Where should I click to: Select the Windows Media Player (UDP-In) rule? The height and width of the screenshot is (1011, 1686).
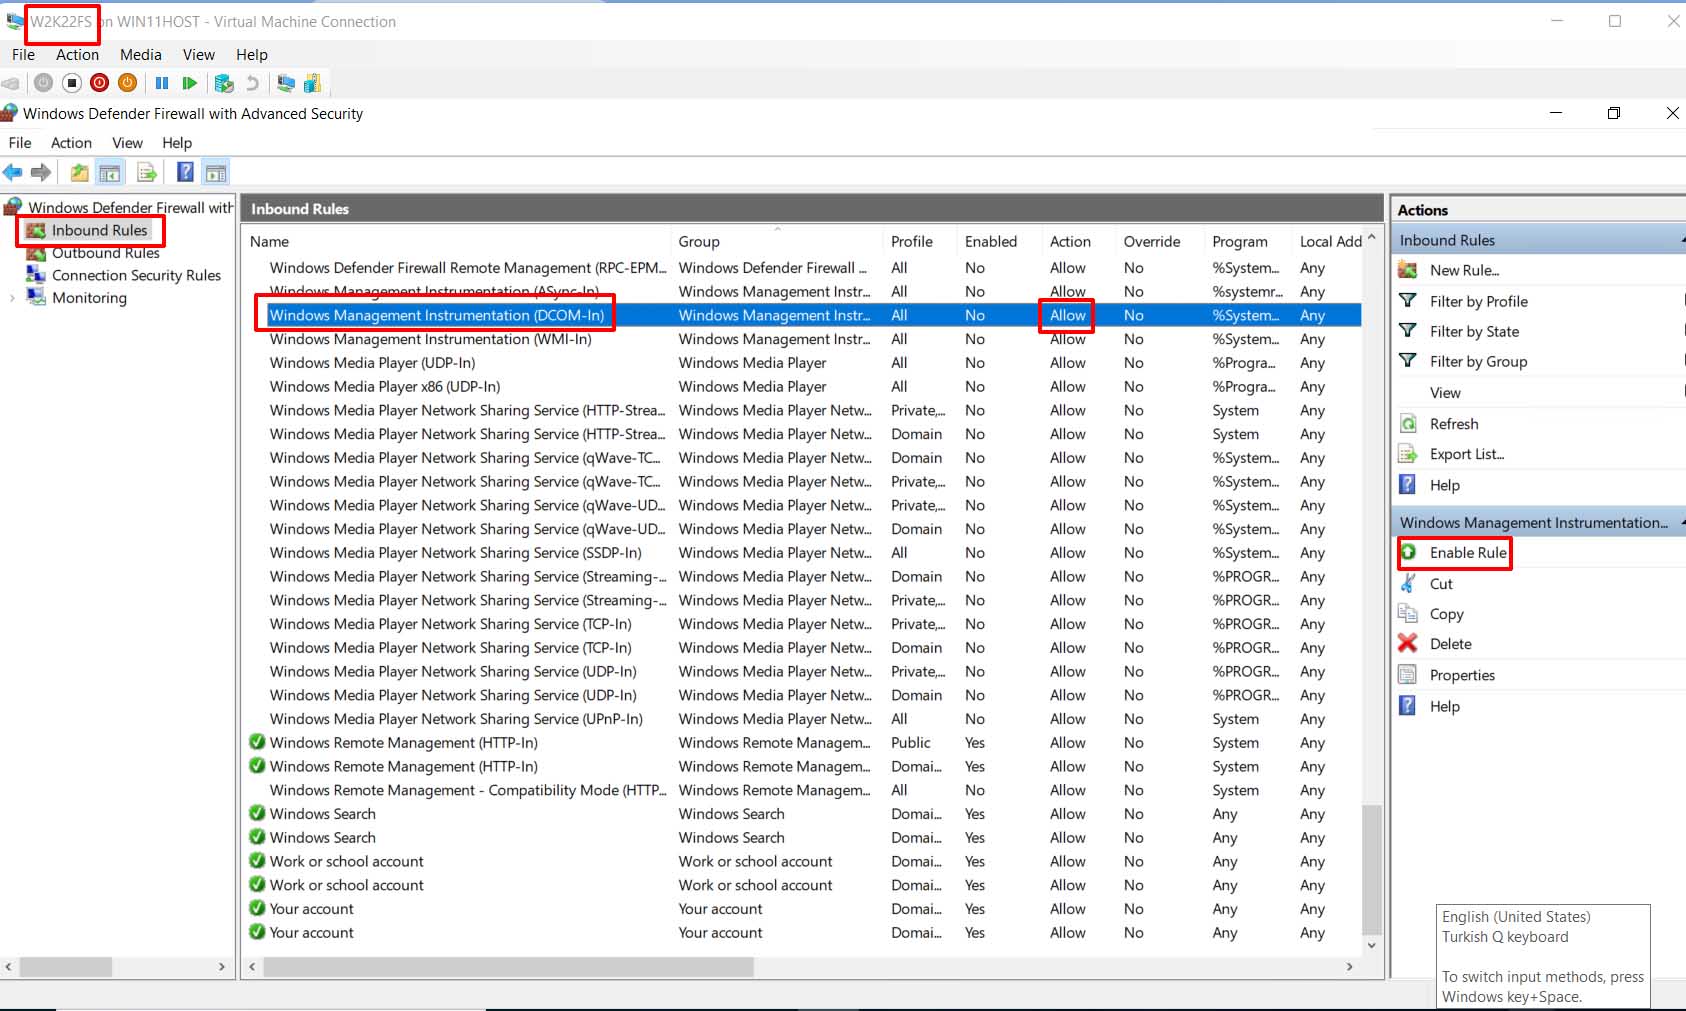(x=372, y=363)
